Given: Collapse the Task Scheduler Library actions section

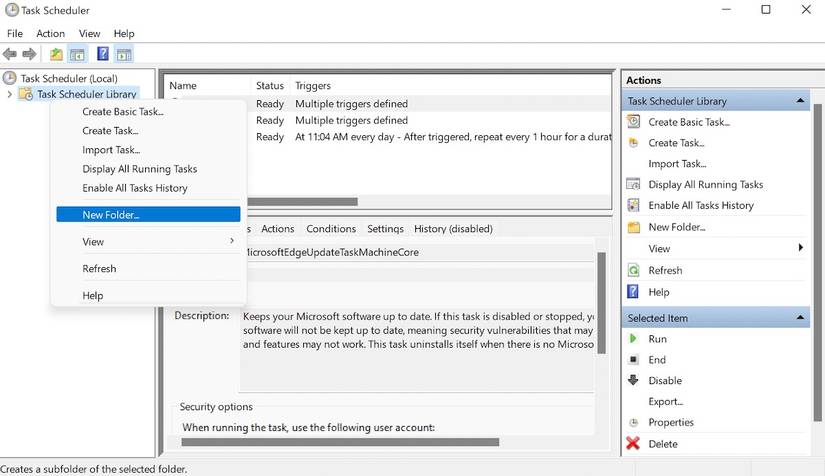Looking at the screenshot, I should tap(800, 100).
